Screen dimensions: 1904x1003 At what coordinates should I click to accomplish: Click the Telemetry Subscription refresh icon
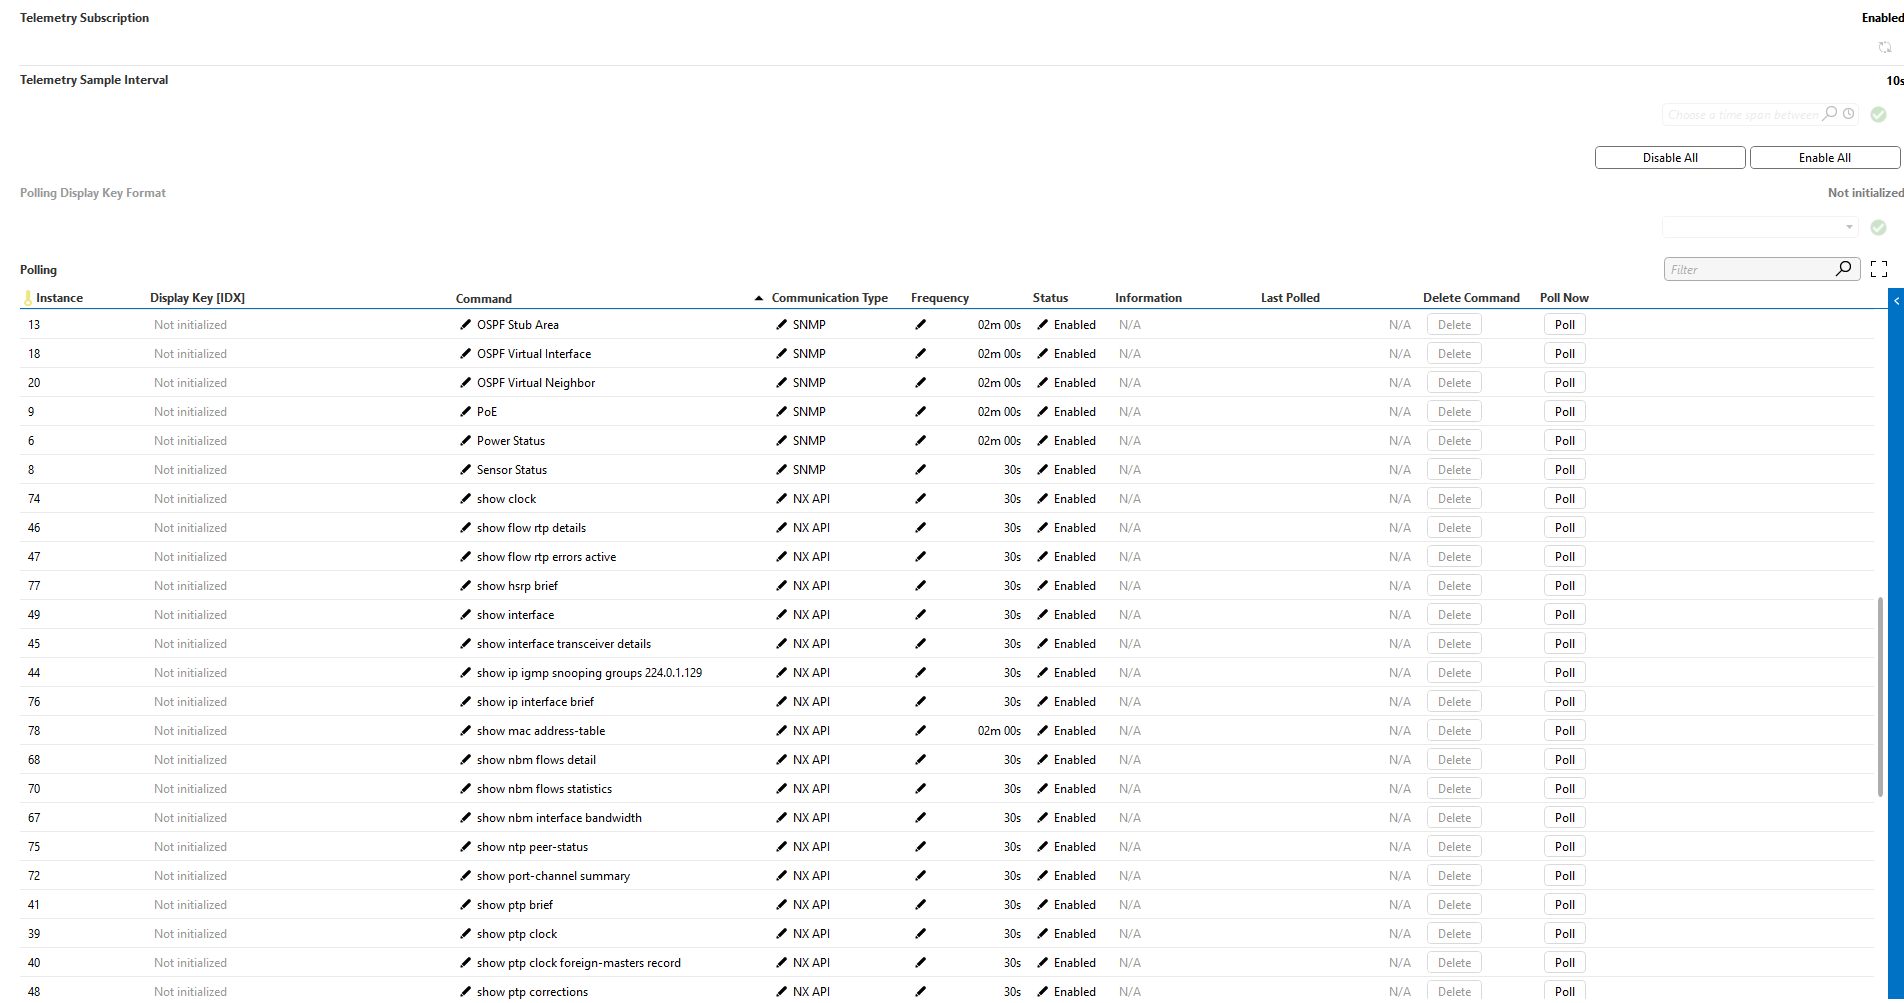point(1884,47)
